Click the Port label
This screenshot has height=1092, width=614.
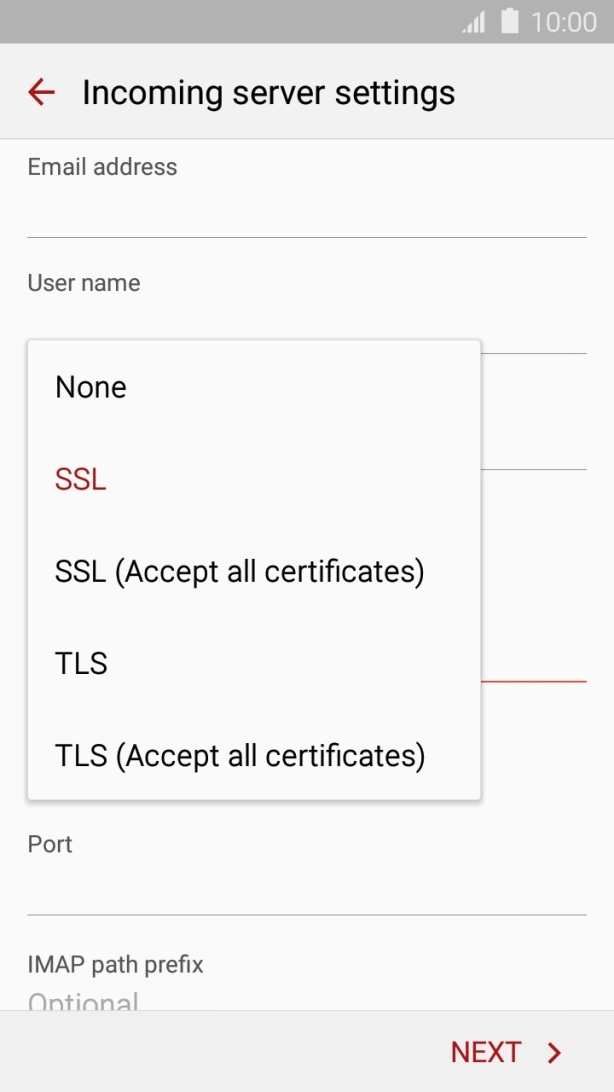(x=49, y=844)
